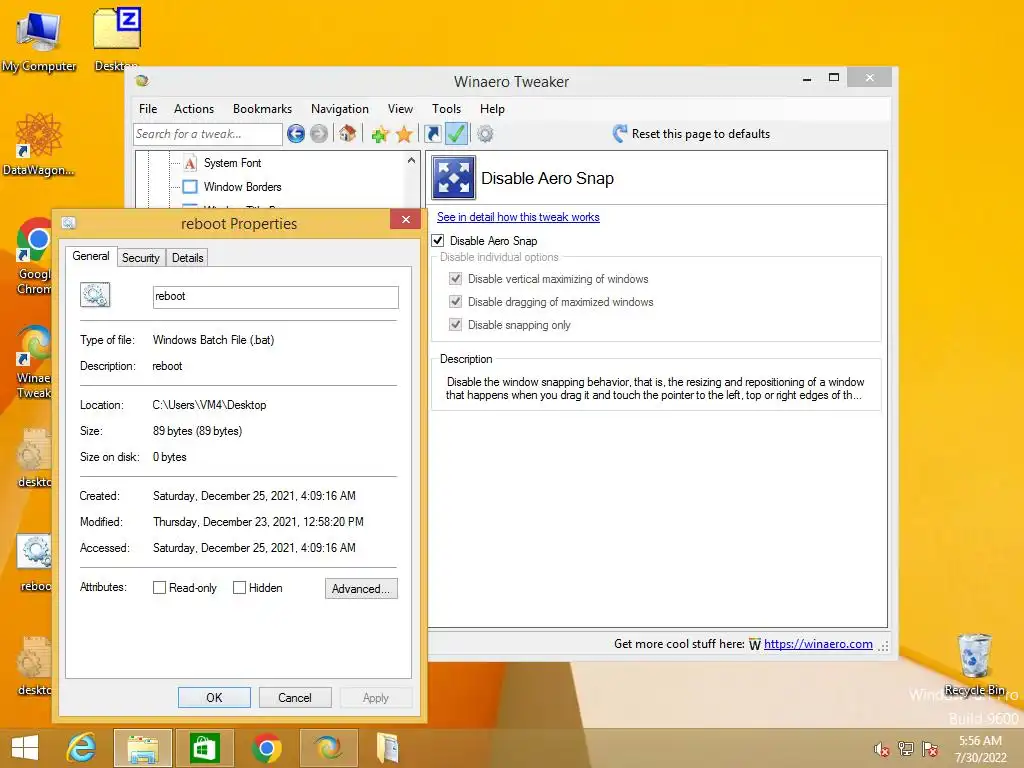Open settings via the gear toolbar icon
The width and height of the screenshot is (1024, 768).
[x=485, y=134]
